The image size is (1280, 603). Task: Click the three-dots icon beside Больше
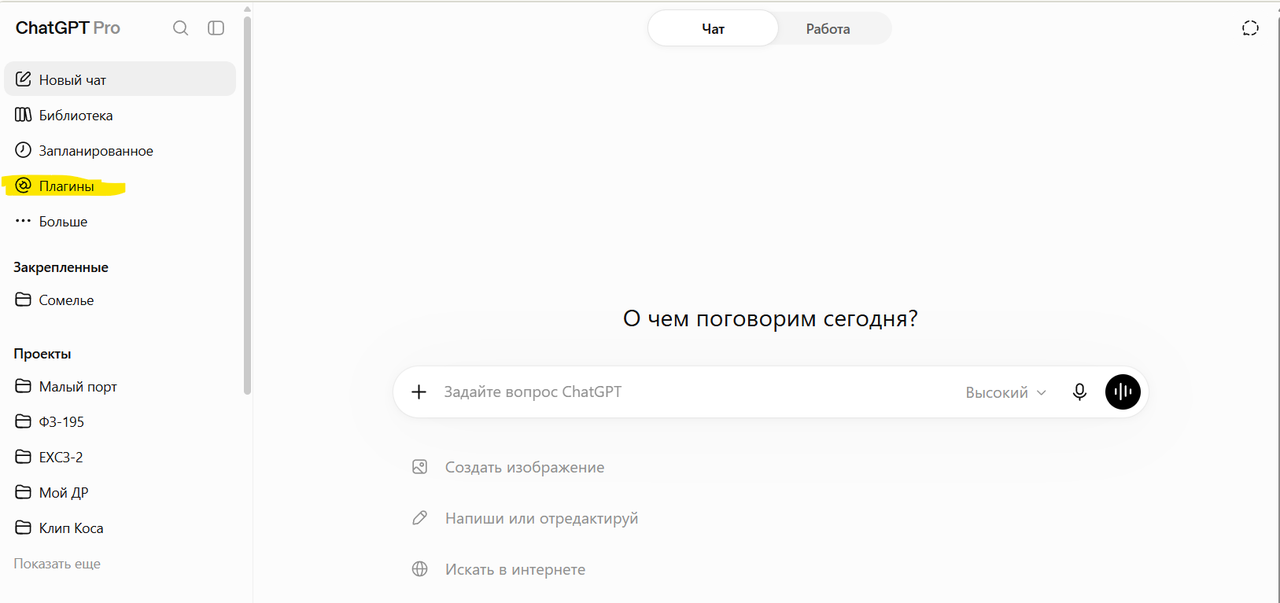(x=23, y=221)
